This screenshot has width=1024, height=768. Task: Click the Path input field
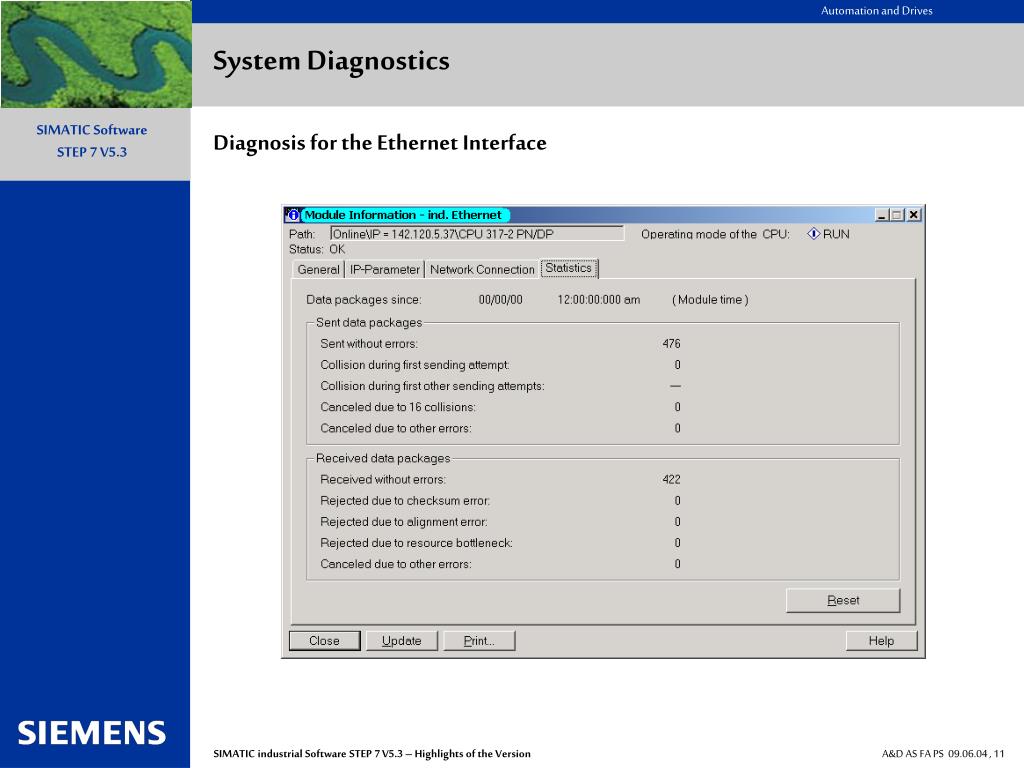tap(477, 234)
